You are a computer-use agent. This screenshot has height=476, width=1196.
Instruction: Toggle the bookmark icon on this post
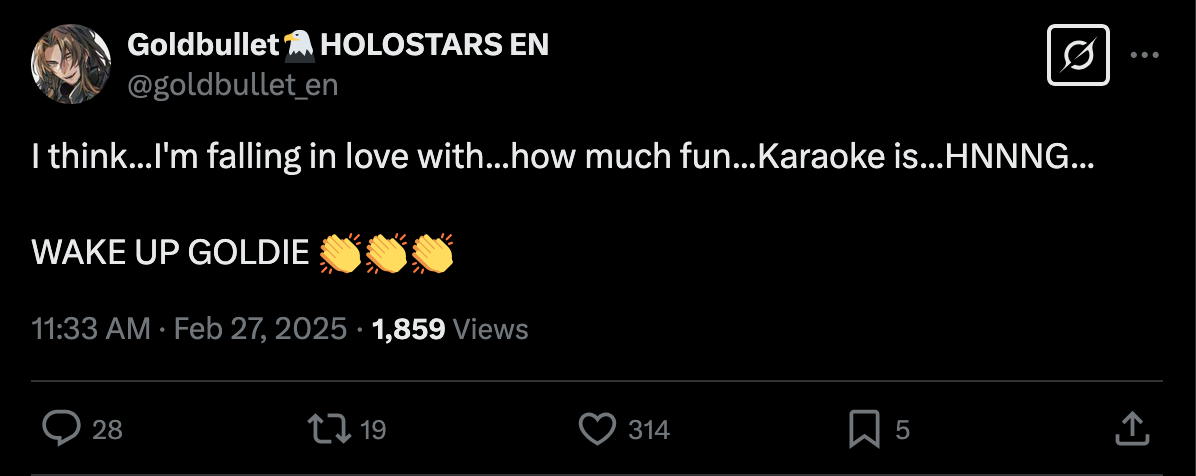(864, 430)
